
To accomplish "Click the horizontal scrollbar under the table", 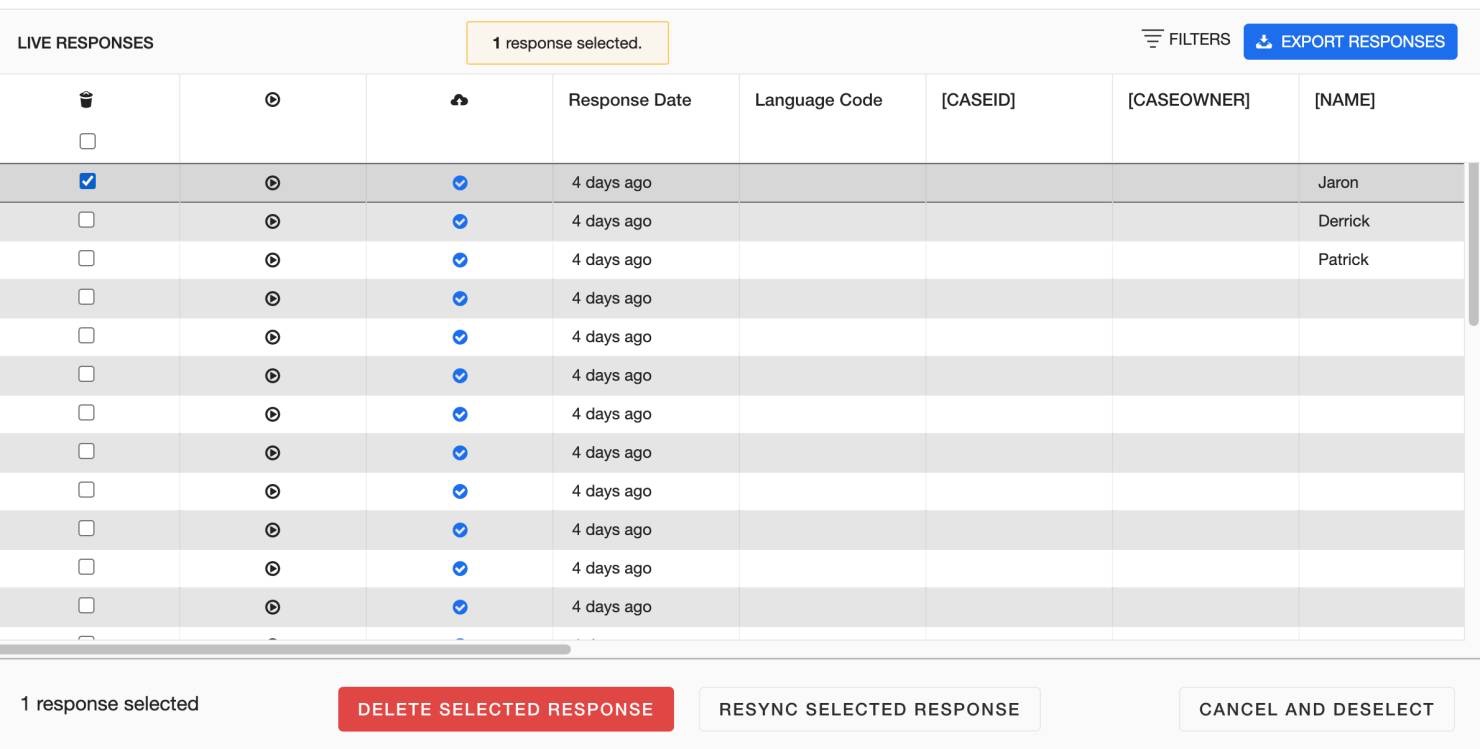I will 285,649.
